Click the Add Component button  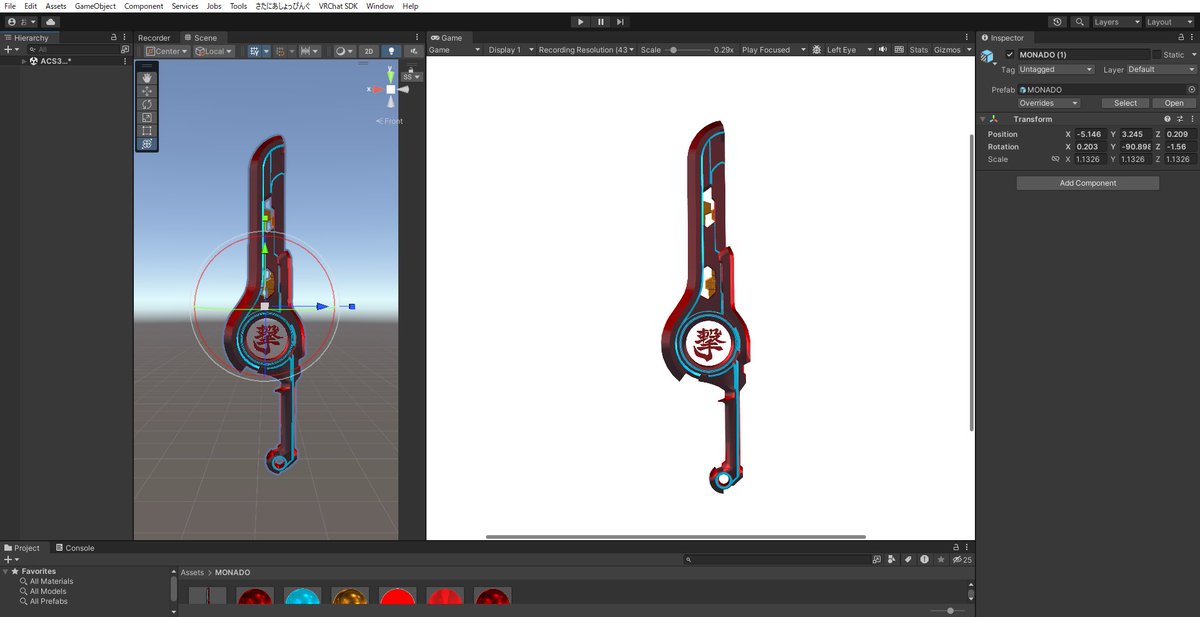(x=1088, y=183)
